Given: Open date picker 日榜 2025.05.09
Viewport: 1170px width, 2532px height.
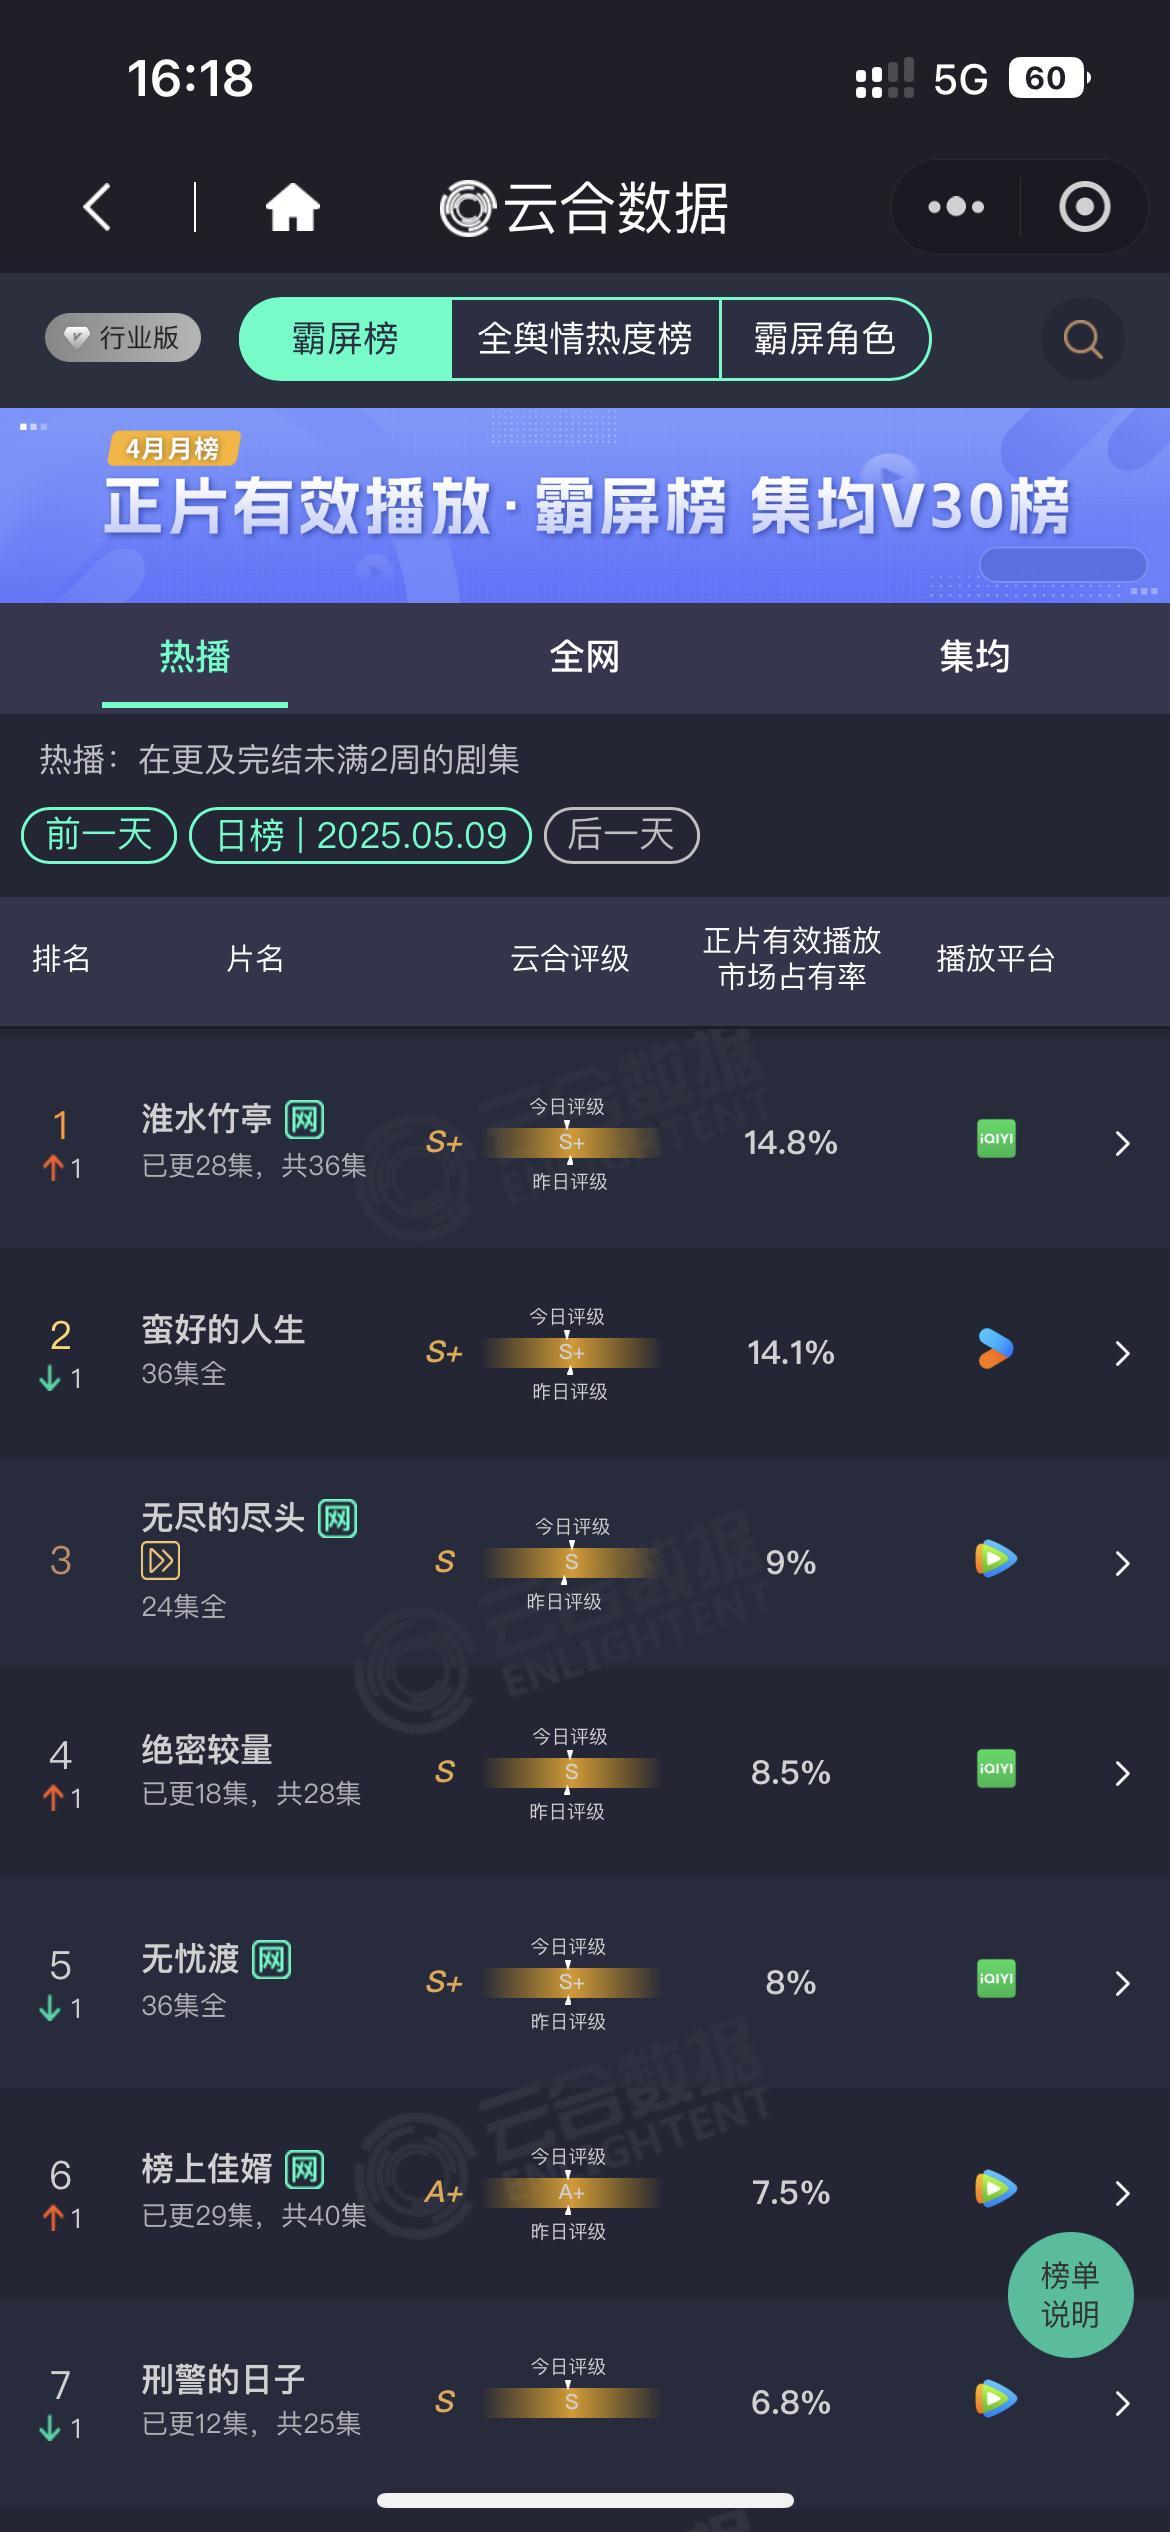Looking at the screenshot, I should pyautogui.click(x=360, y=835).
